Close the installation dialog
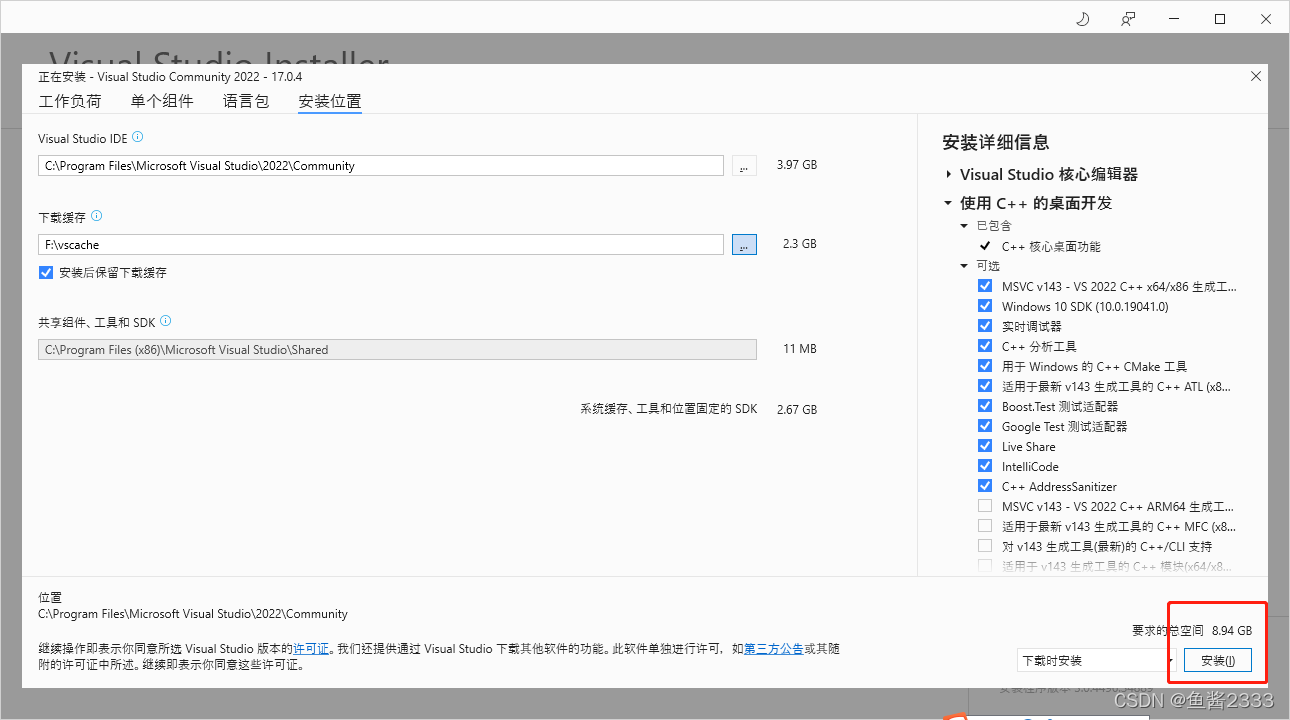The image size is (1290, 720). point(1256,76)
